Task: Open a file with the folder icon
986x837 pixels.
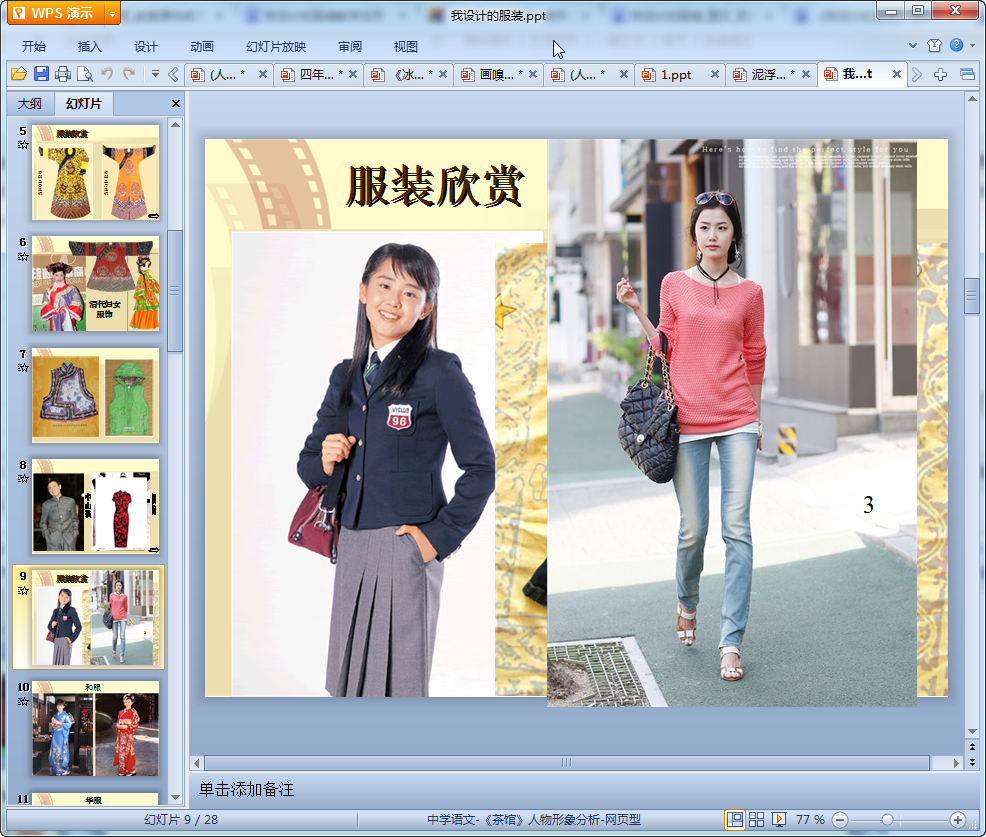Action: point(19,74)
